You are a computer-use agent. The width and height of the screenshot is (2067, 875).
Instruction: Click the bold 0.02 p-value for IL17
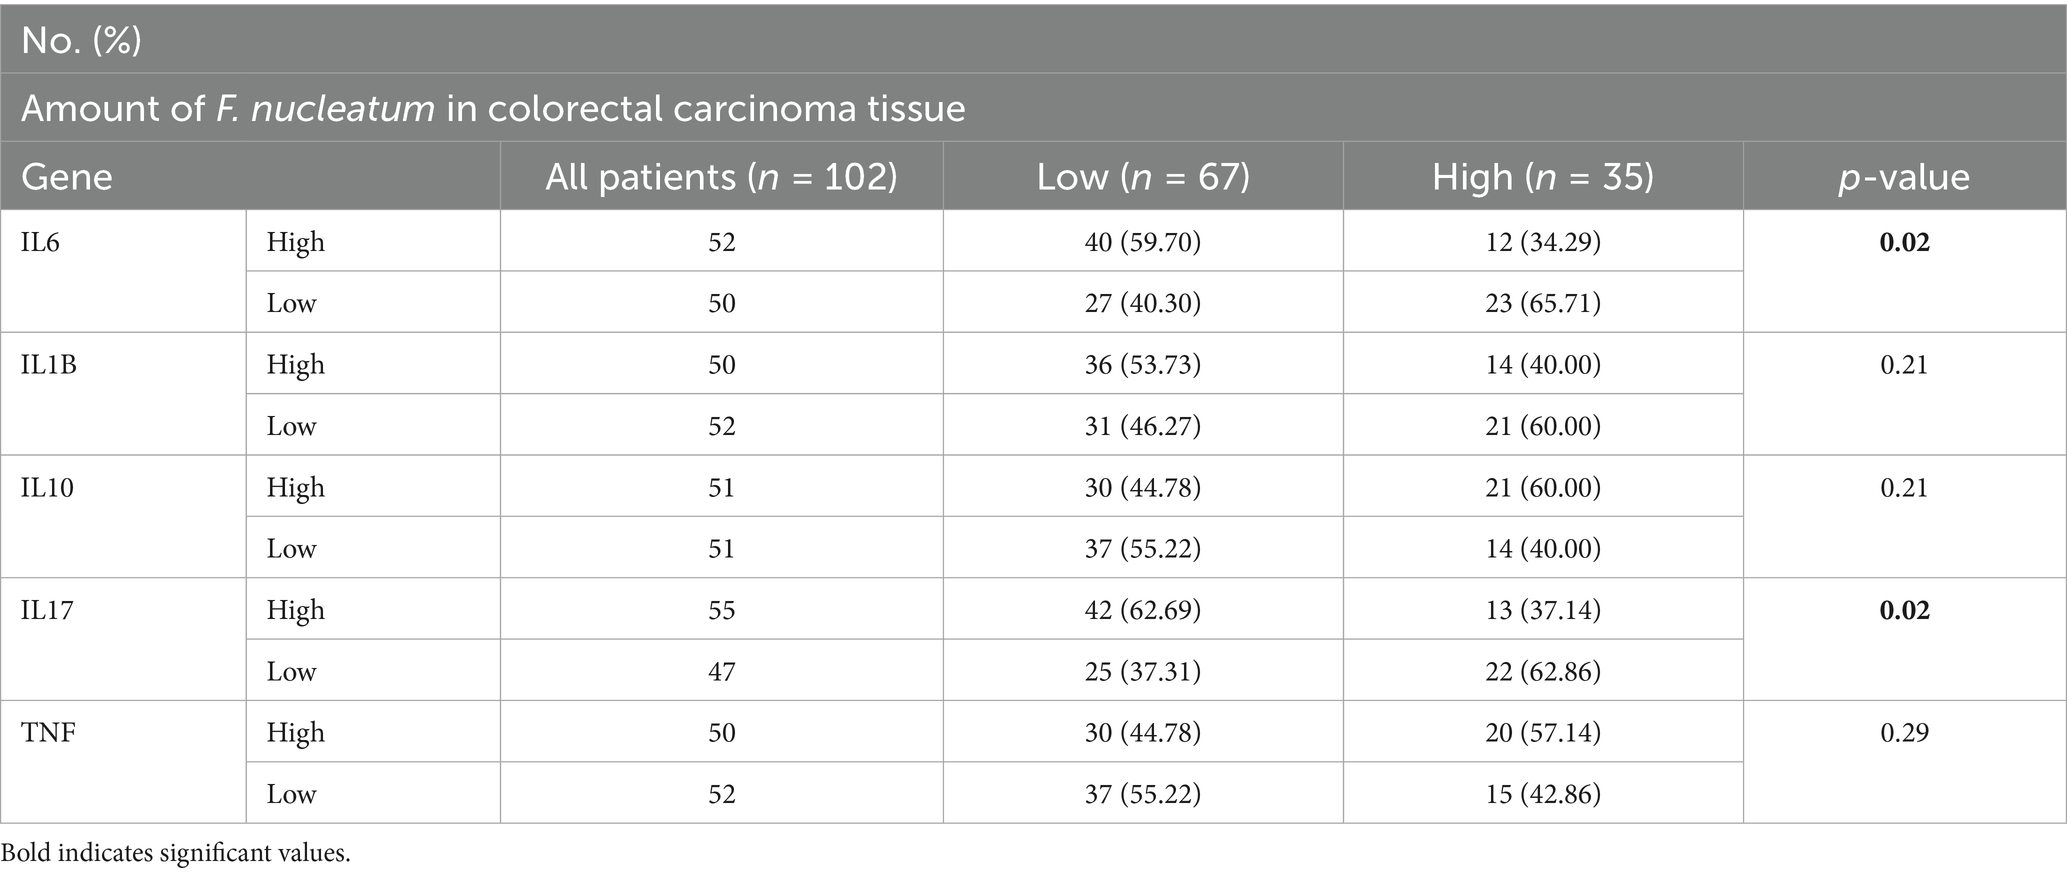(x=1904, y=610)
